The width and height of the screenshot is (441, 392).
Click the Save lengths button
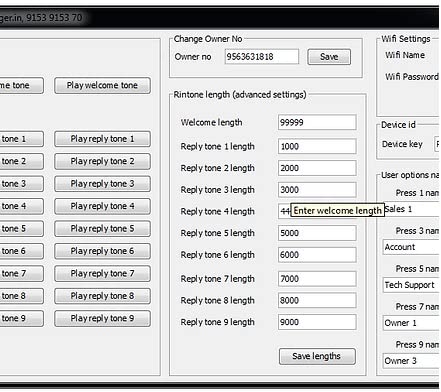[317, 356]
